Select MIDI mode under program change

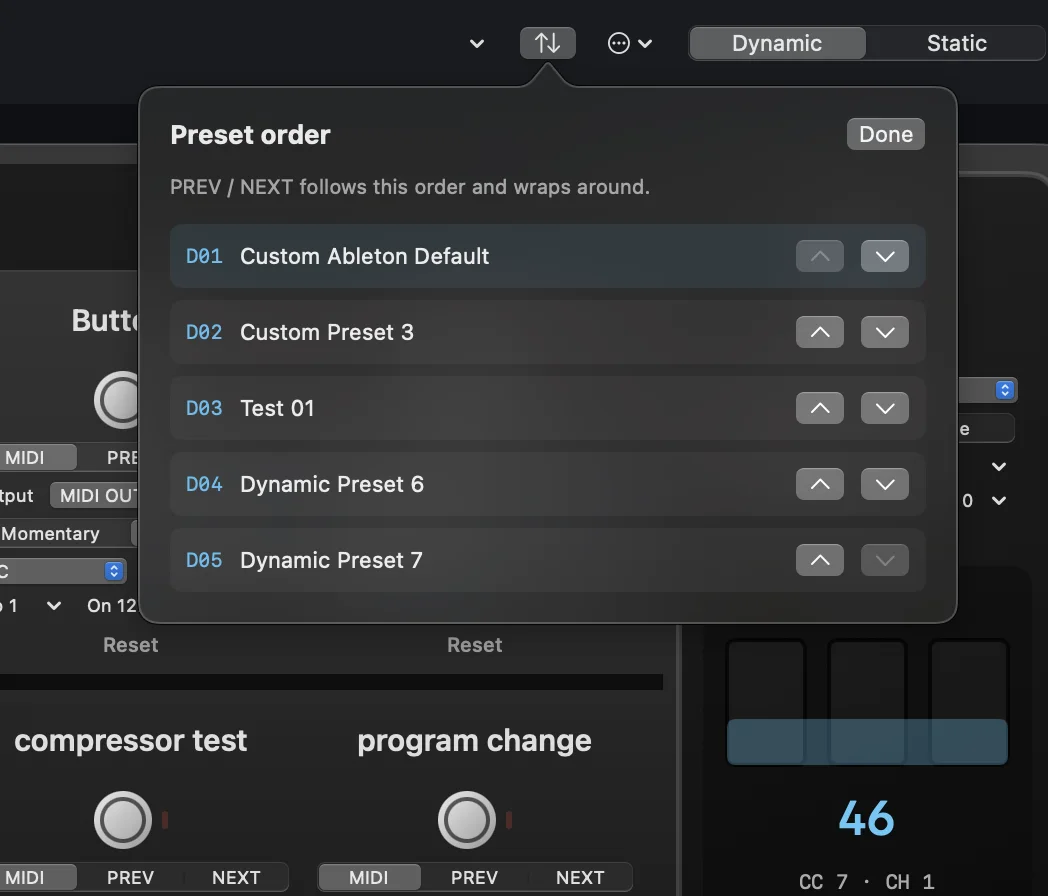[369, 877]
